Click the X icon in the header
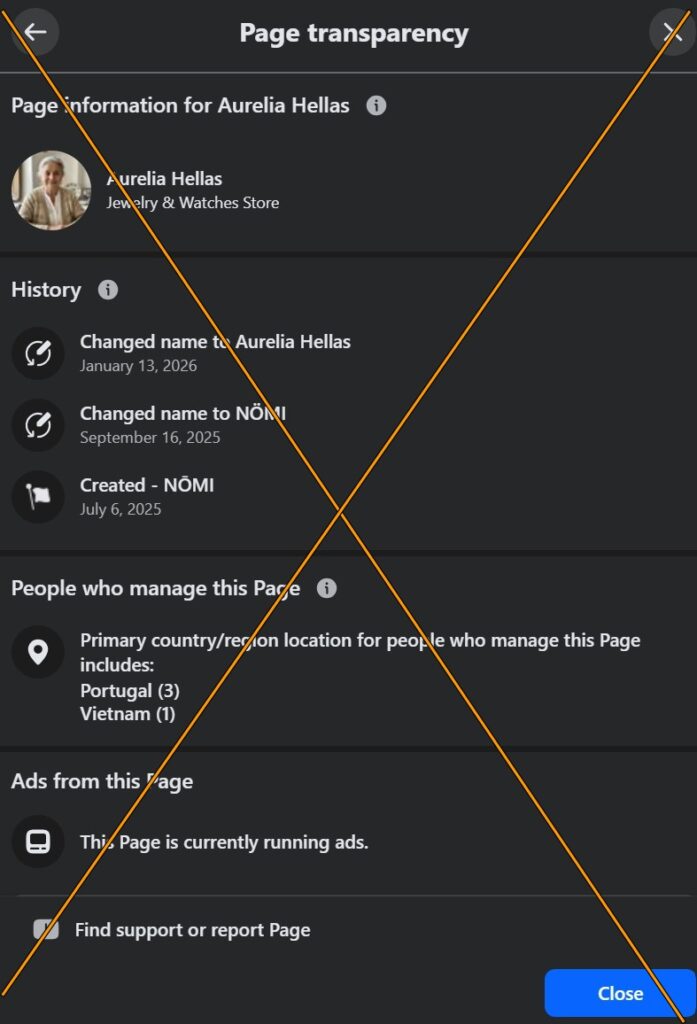The height and width of the screenshot is (1024, 697). click(672, 32)
